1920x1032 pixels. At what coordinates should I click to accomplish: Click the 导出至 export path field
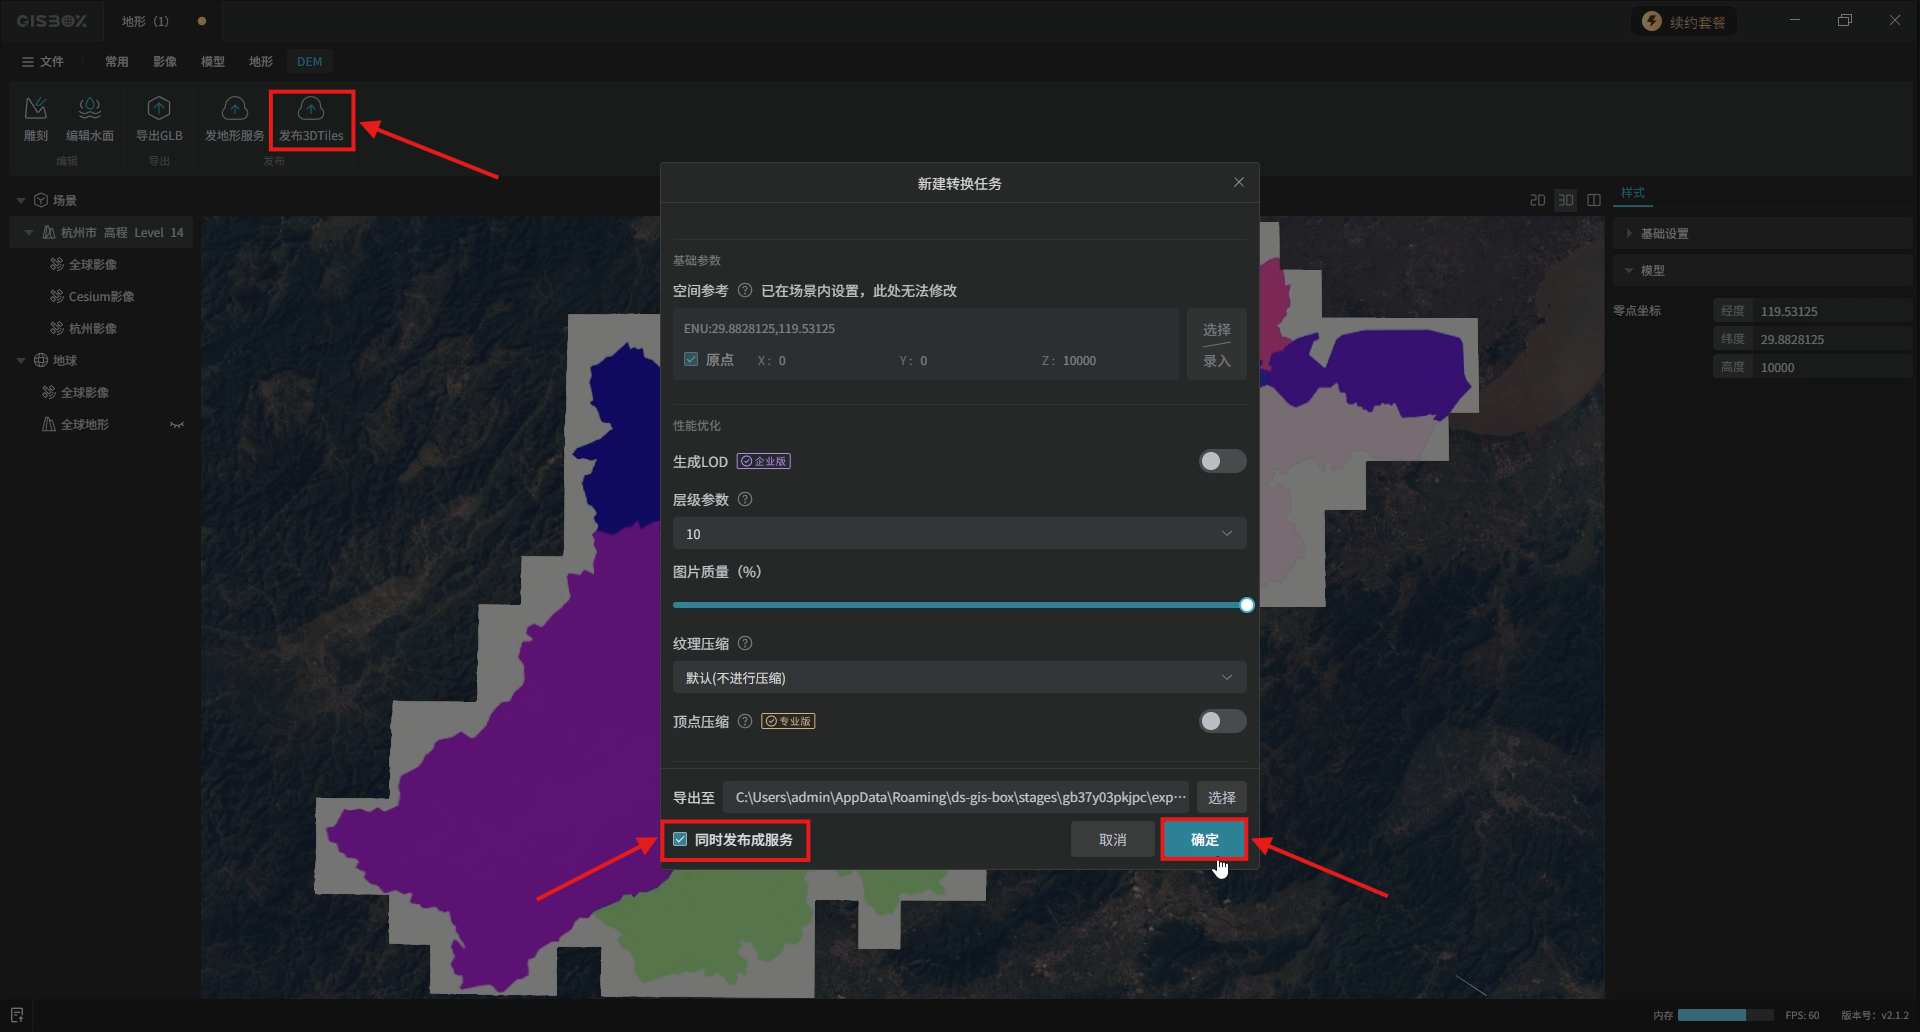coord(956,798)
